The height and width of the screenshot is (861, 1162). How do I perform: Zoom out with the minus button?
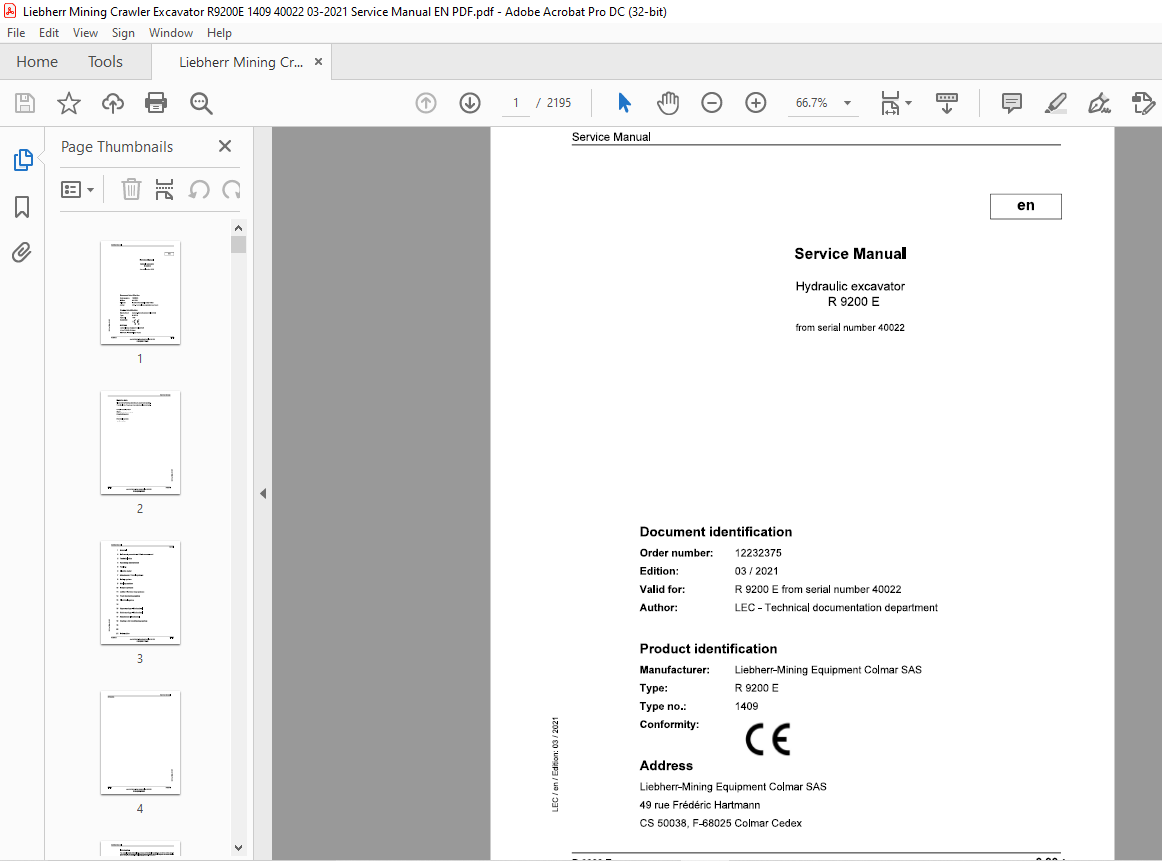(711, 103)
